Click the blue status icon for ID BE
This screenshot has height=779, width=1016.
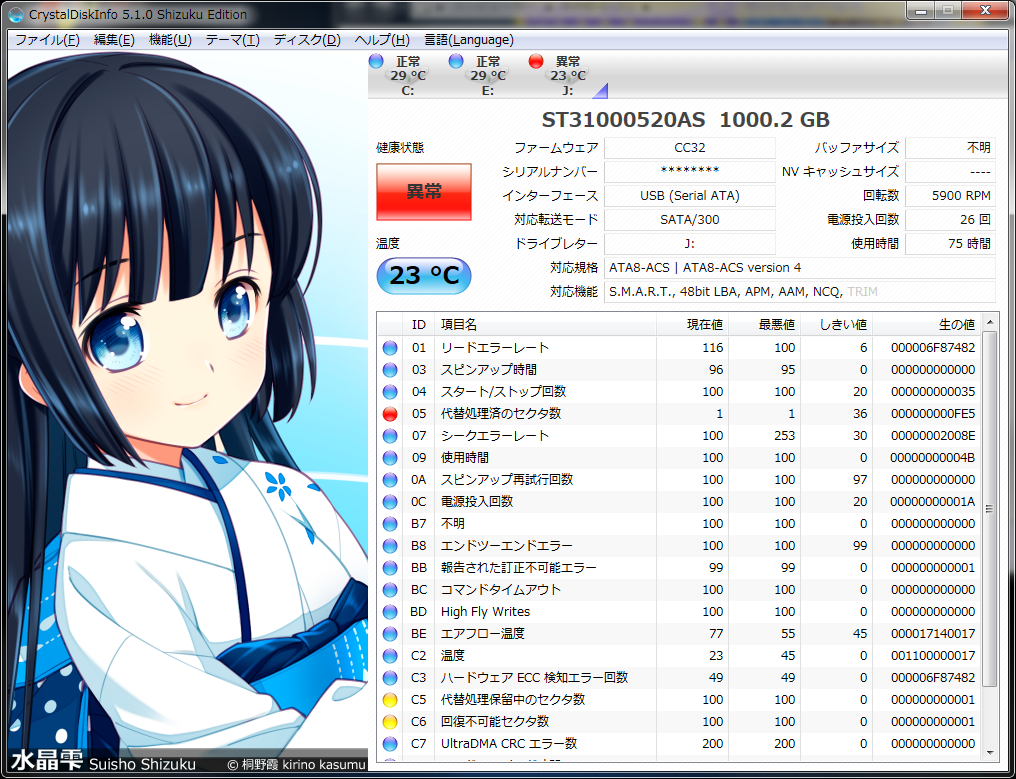tap(390, 634)
